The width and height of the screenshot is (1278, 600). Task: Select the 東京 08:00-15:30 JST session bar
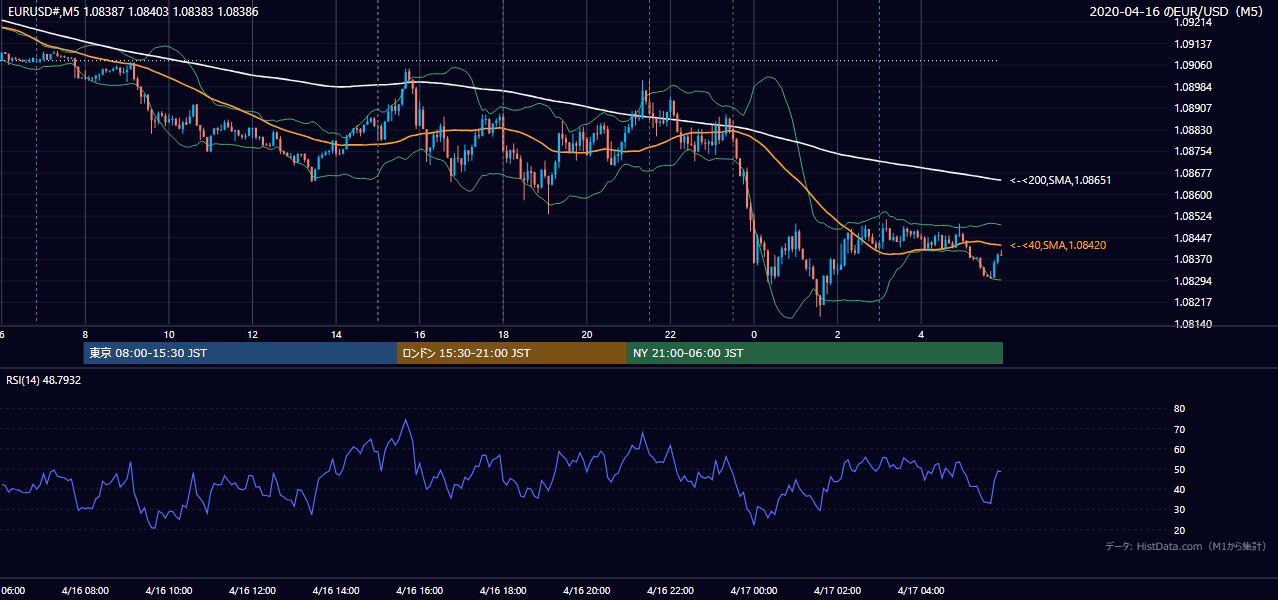pyautogui.click(x=240, y=353)
